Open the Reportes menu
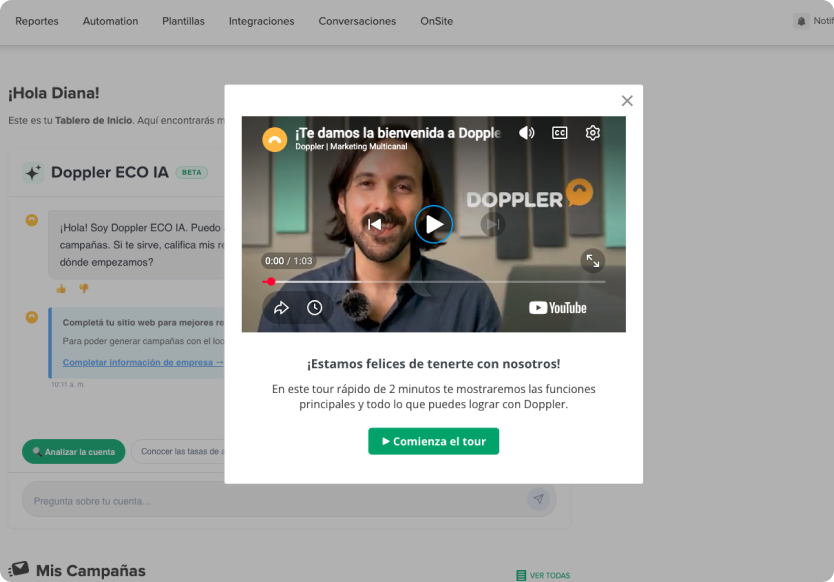The width and height of the screenshot is (834, 582). [x=37, y=21]
